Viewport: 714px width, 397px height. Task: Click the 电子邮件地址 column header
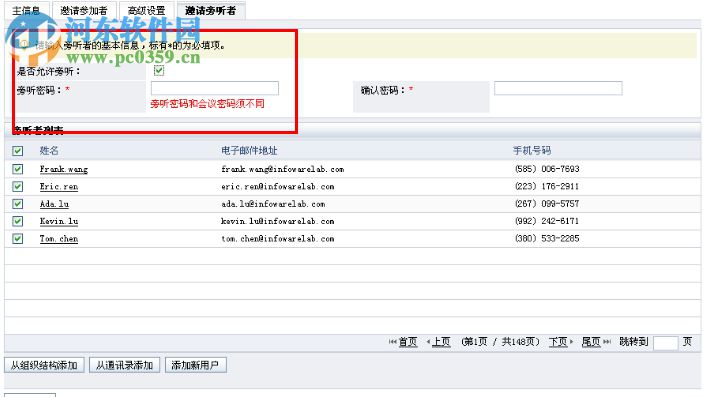click(249, 151)
